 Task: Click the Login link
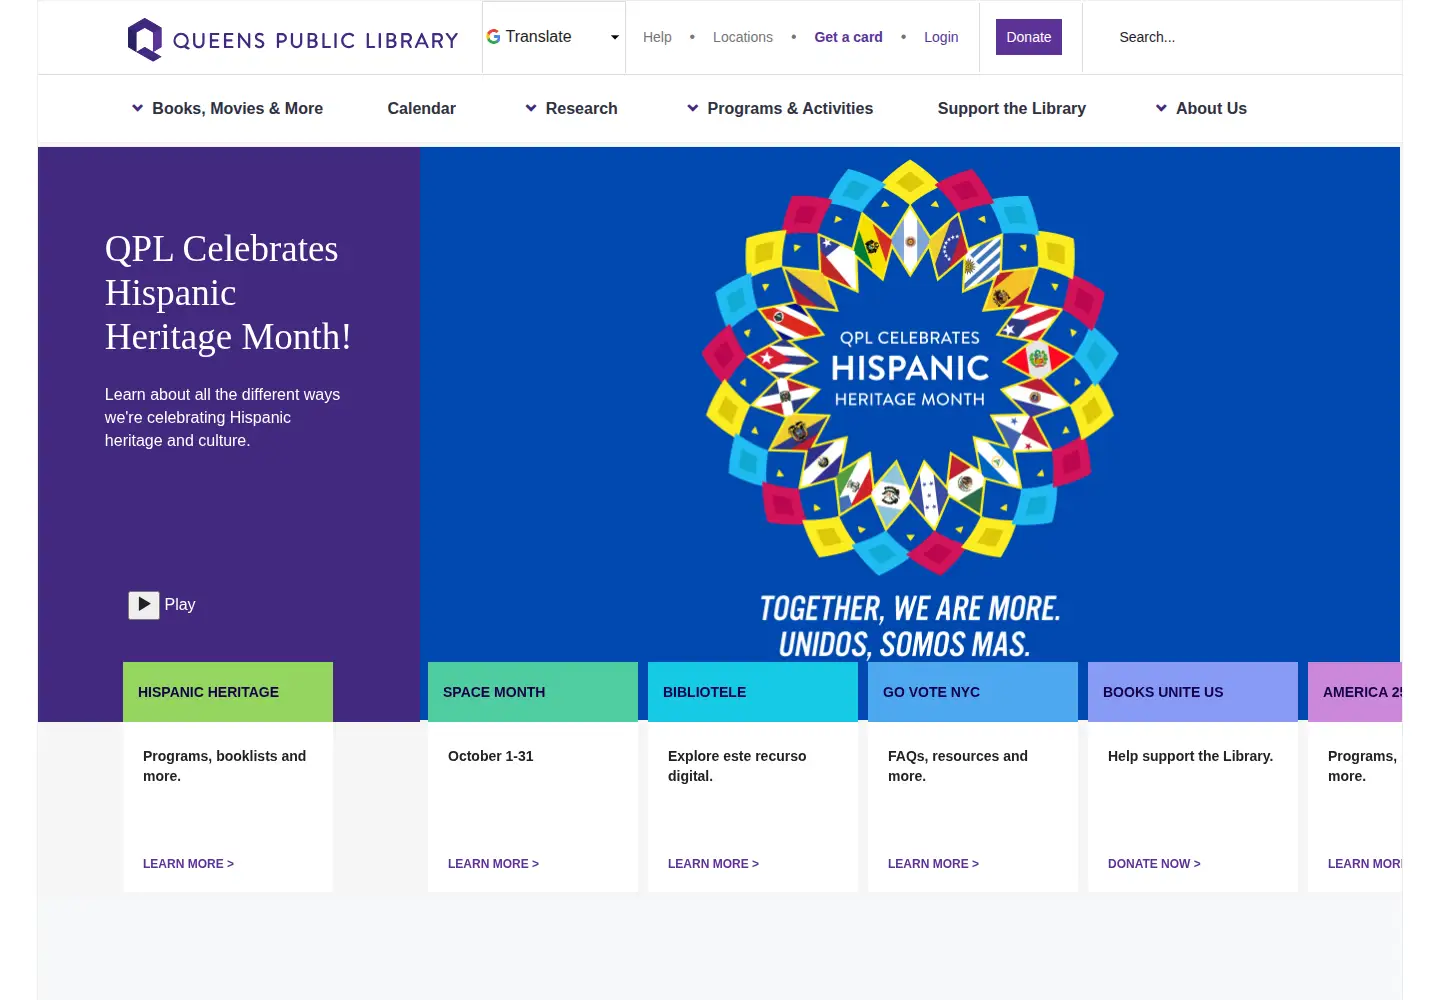941,37
